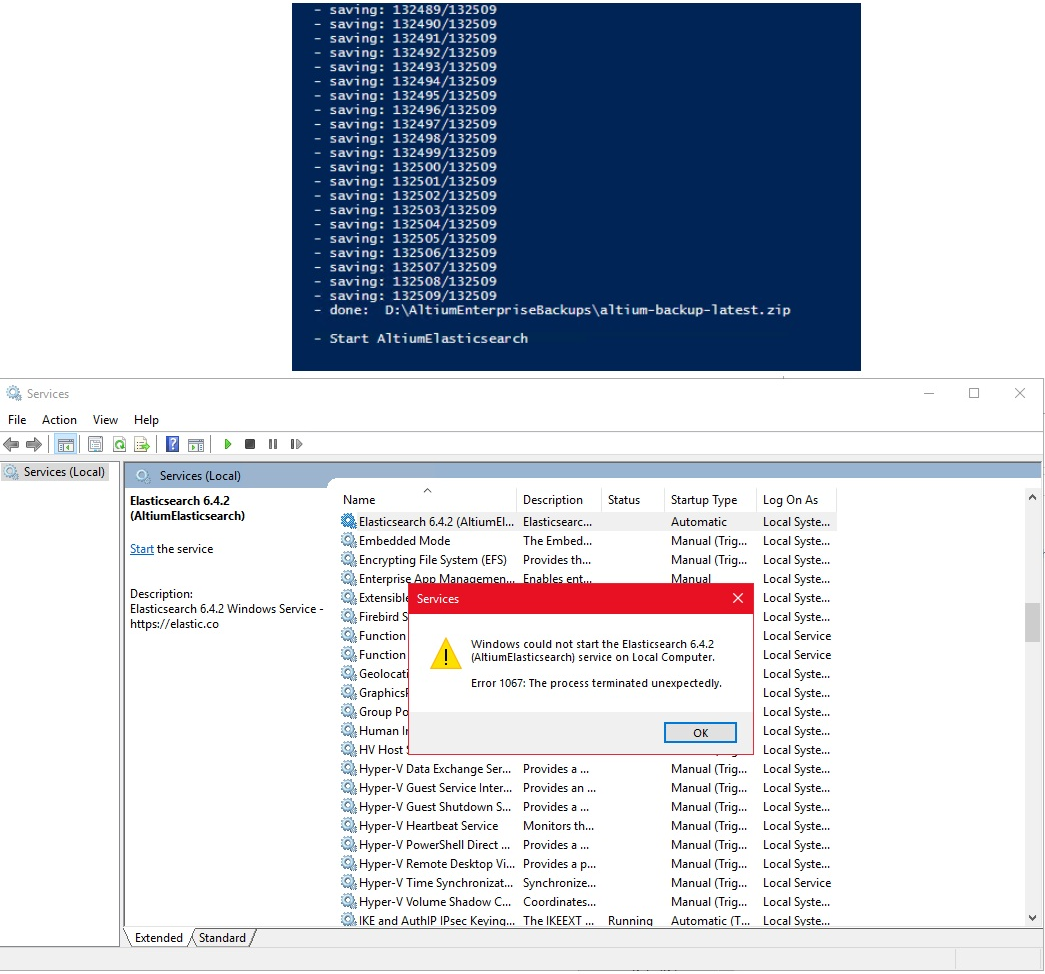Viewport: 1045px width, 974px height.
Task: Open the Help menu
Action: [x=146, y=420]
